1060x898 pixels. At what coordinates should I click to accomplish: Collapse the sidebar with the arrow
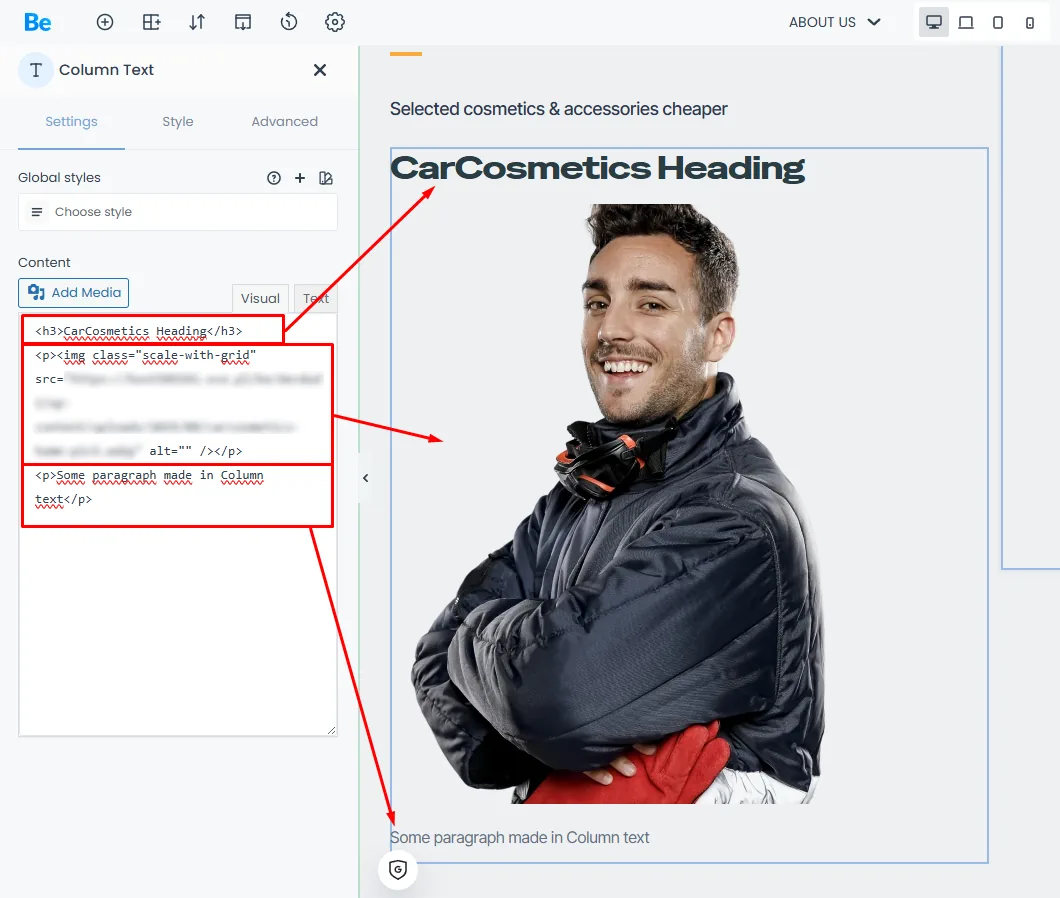[x=366, y=478]
